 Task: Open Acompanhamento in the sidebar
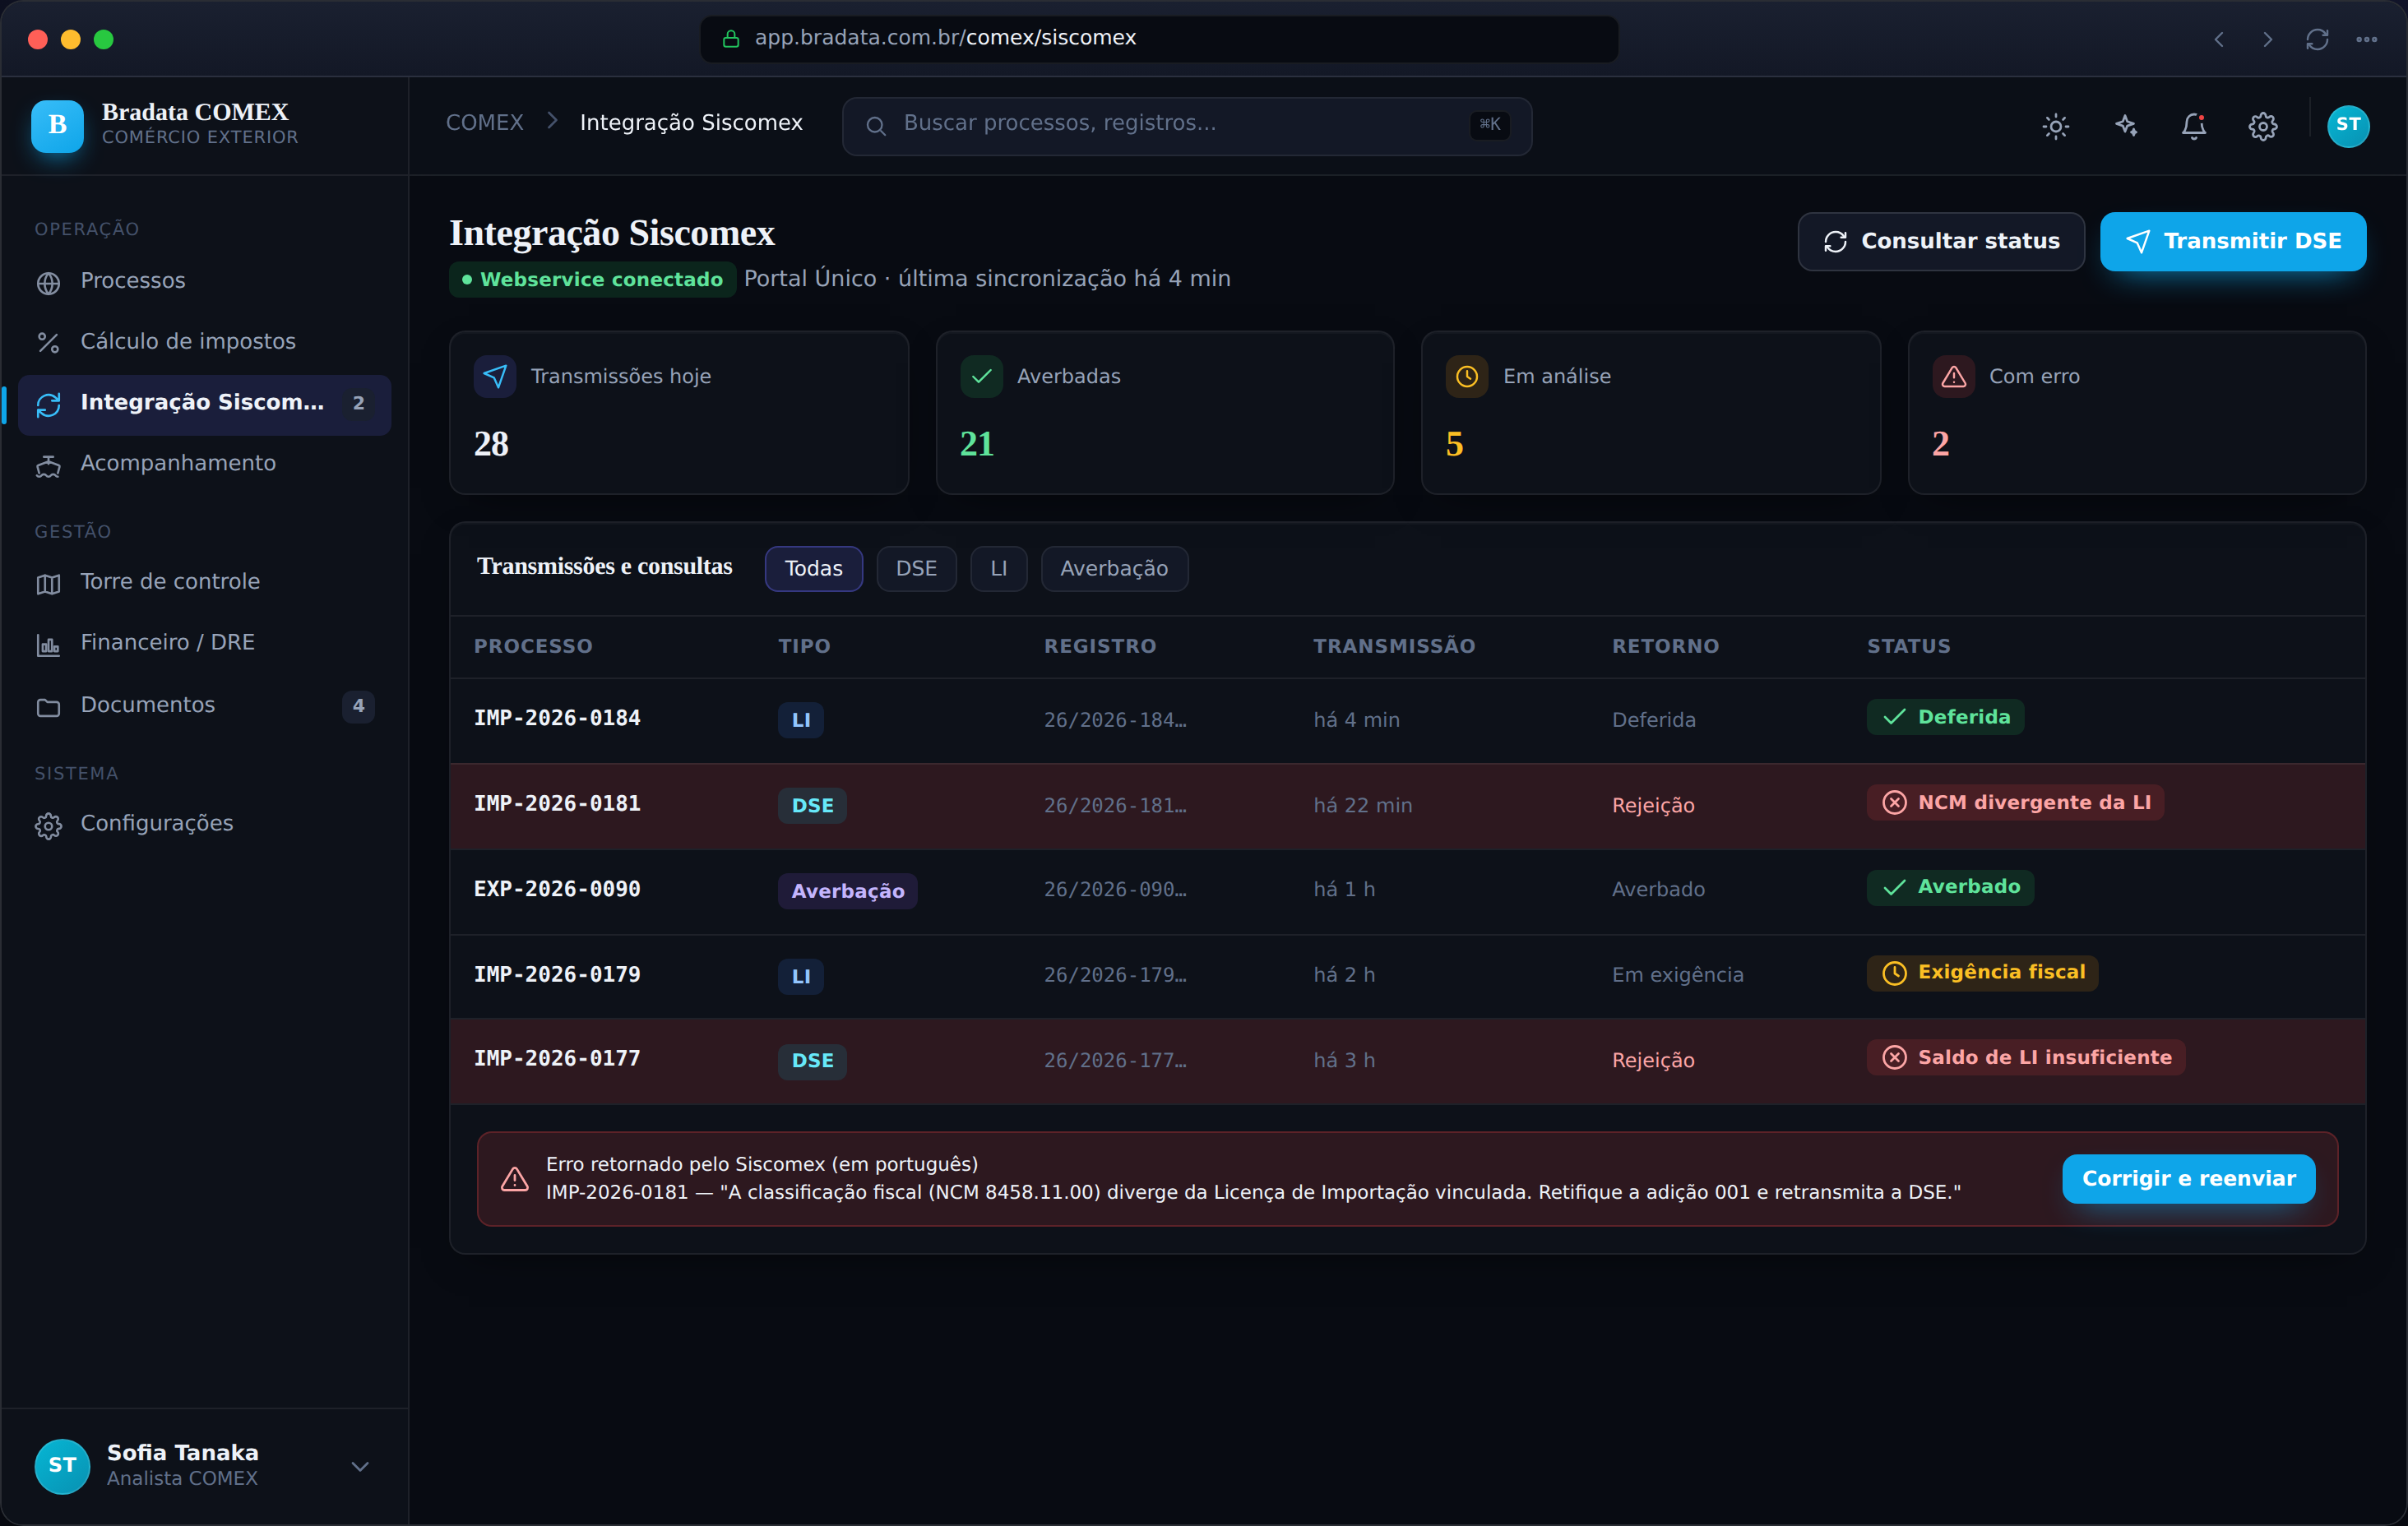point(204,465)
